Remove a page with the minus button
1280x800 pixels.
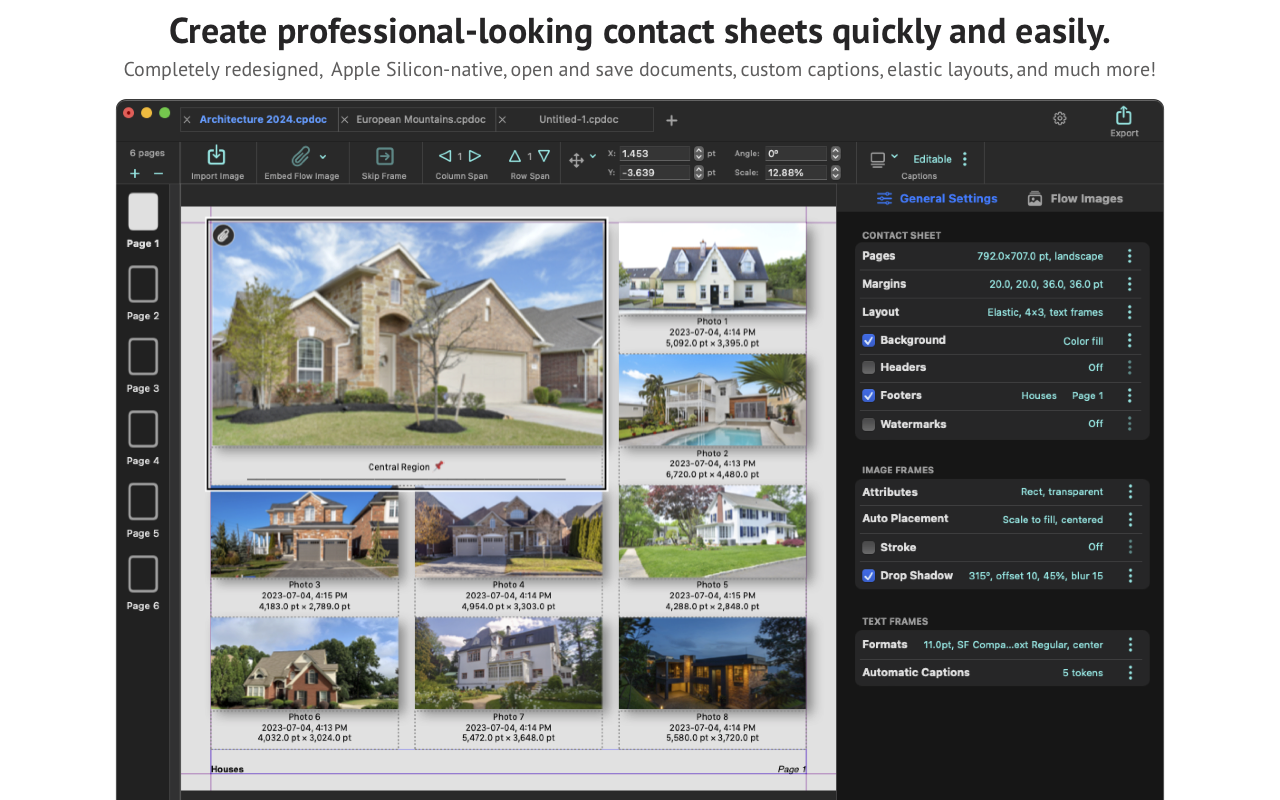[x=158, y=174]
